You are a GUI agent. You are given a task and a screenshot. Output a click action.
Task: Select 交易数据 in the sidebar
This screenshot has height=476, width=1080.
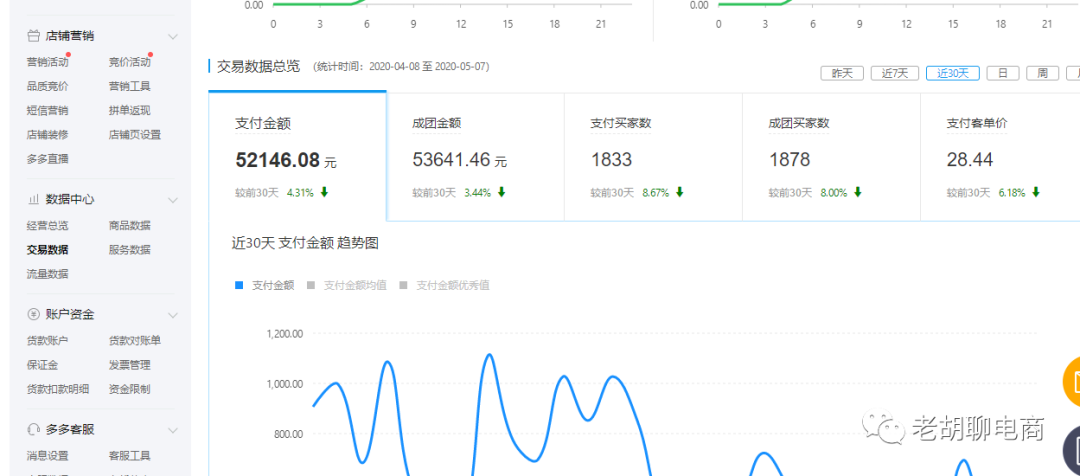pos(48,249)
